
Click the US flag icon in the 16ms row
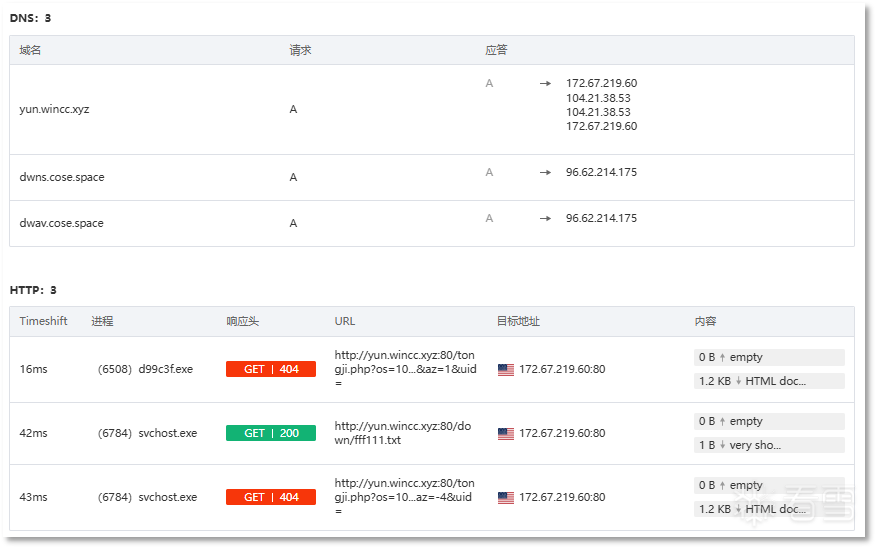pos(505,369)
